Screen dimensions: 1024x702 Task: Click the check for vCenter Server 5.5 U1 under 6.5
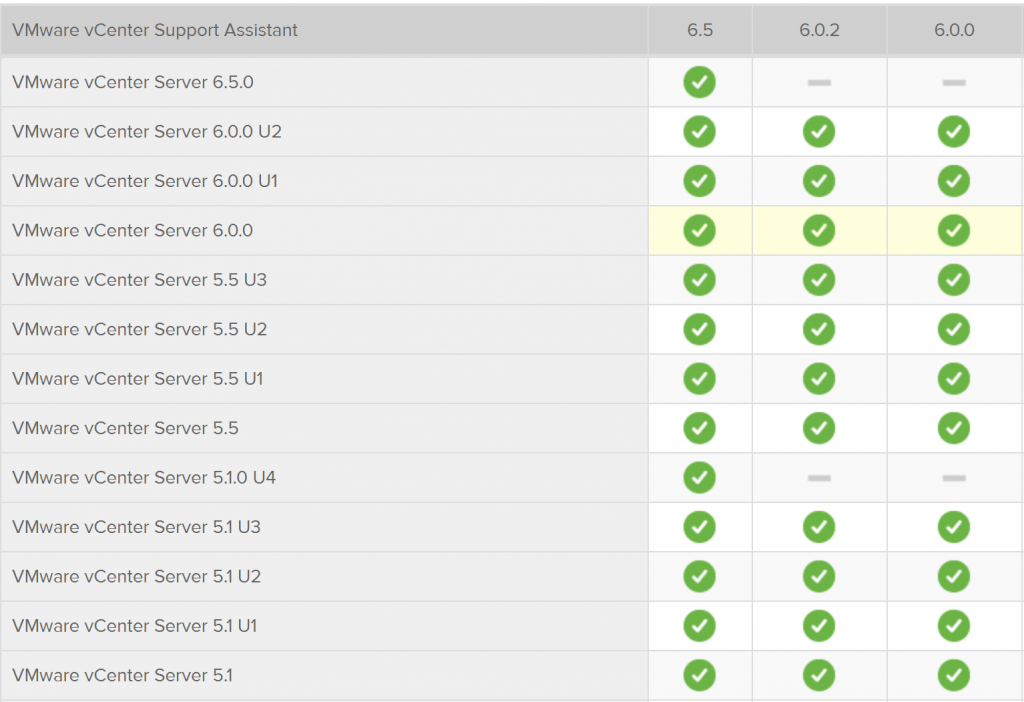coord(699,379)
